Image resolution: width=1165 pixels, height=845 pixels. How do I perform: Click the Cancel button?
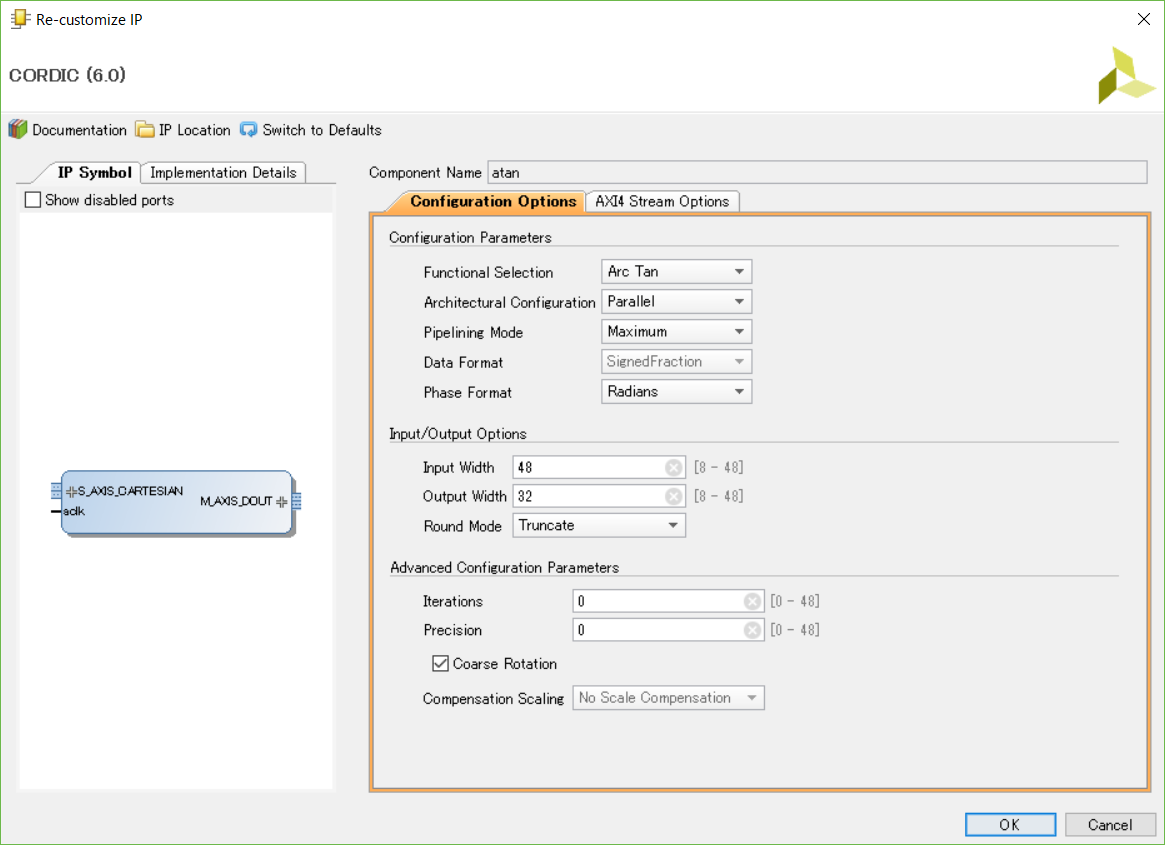(1110, 824)
